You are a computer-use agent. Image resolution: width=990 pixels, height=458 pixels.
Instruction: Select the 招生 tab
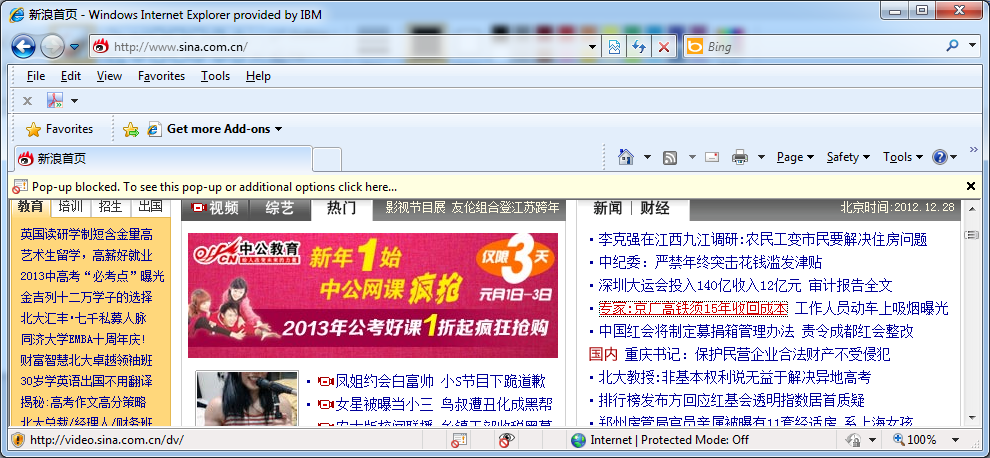pyautogui.click(x=110, y=206)
